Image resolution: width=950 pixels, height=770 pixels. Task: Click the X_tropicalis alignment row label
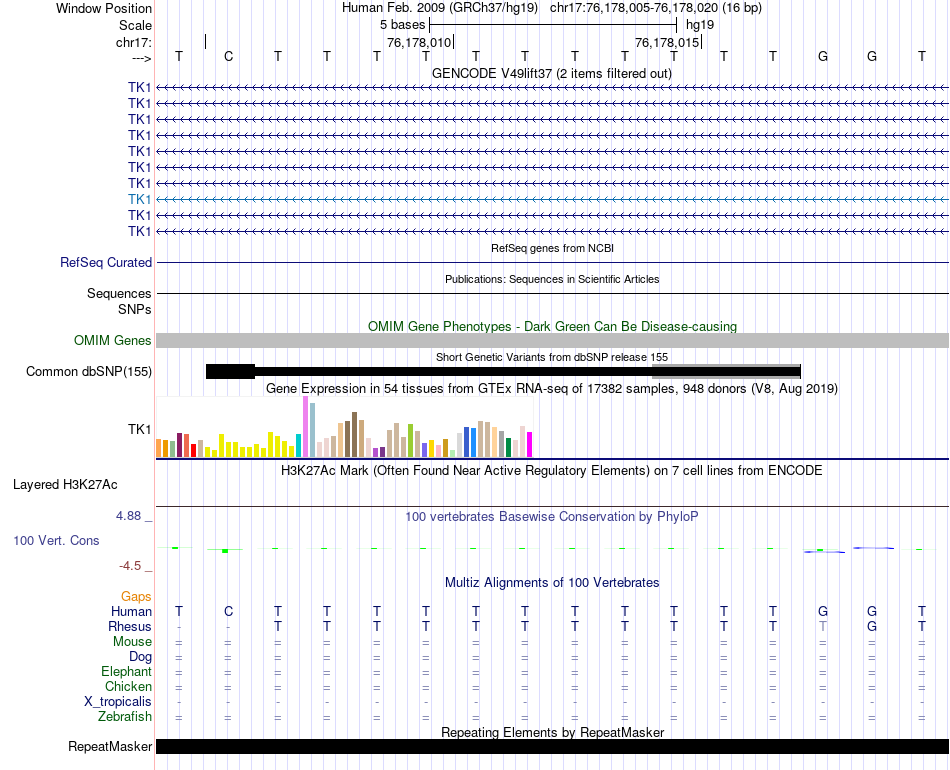pos(118,702)
